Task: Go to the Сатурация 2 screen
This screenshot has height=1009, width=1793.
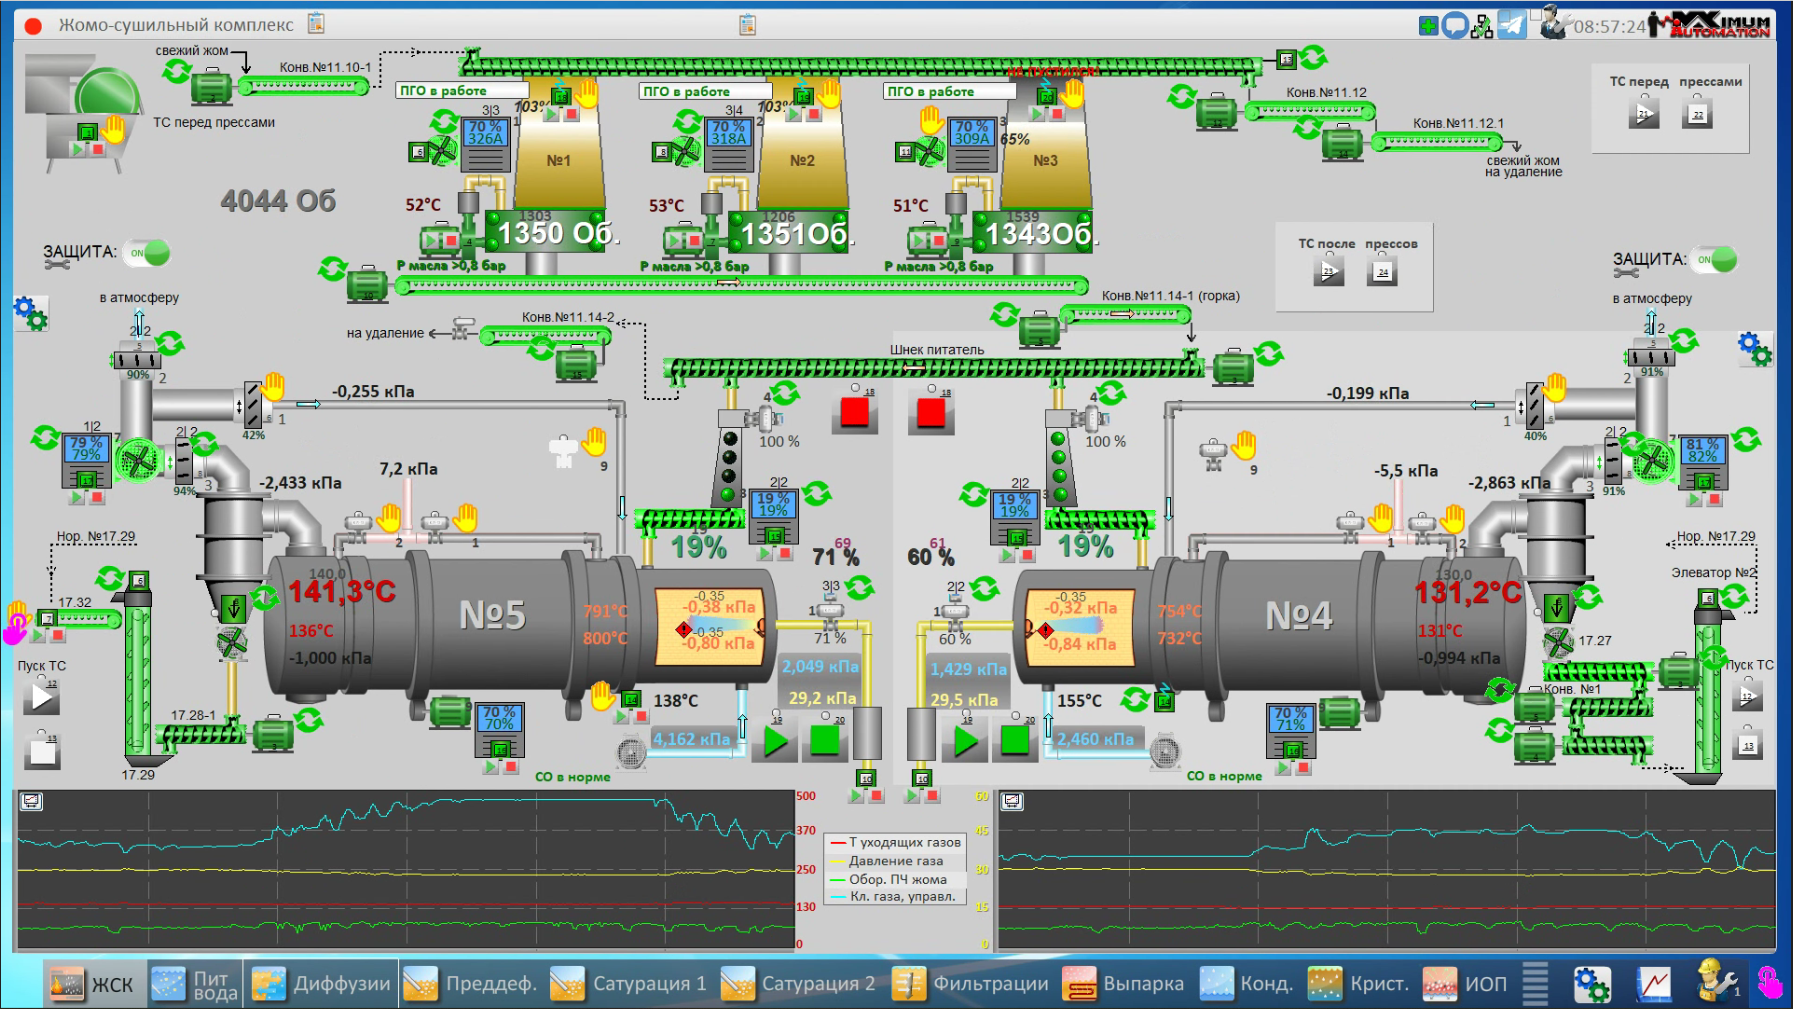Action: 798,984
